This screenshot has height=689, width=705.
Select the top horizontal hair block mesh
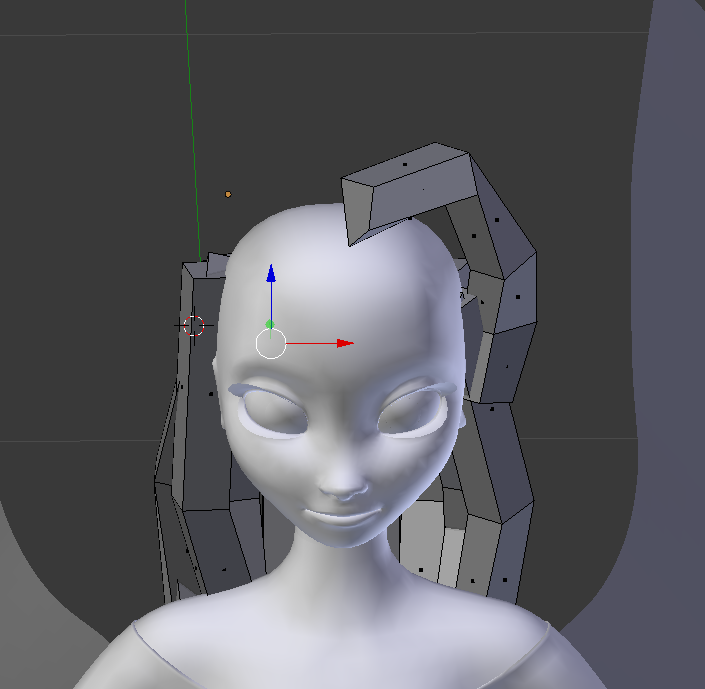(407, 189)
